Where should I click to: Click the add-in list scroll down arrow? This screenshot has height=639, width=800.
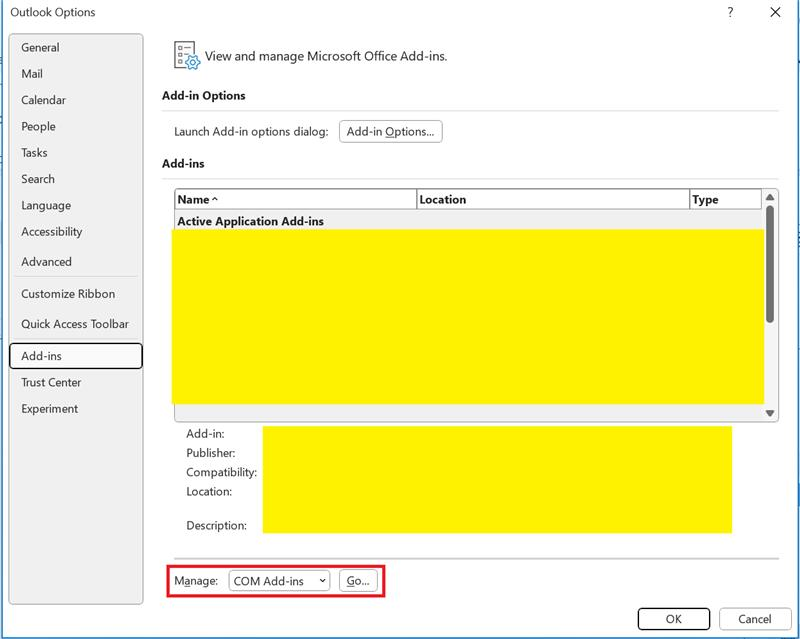point(770,413)
